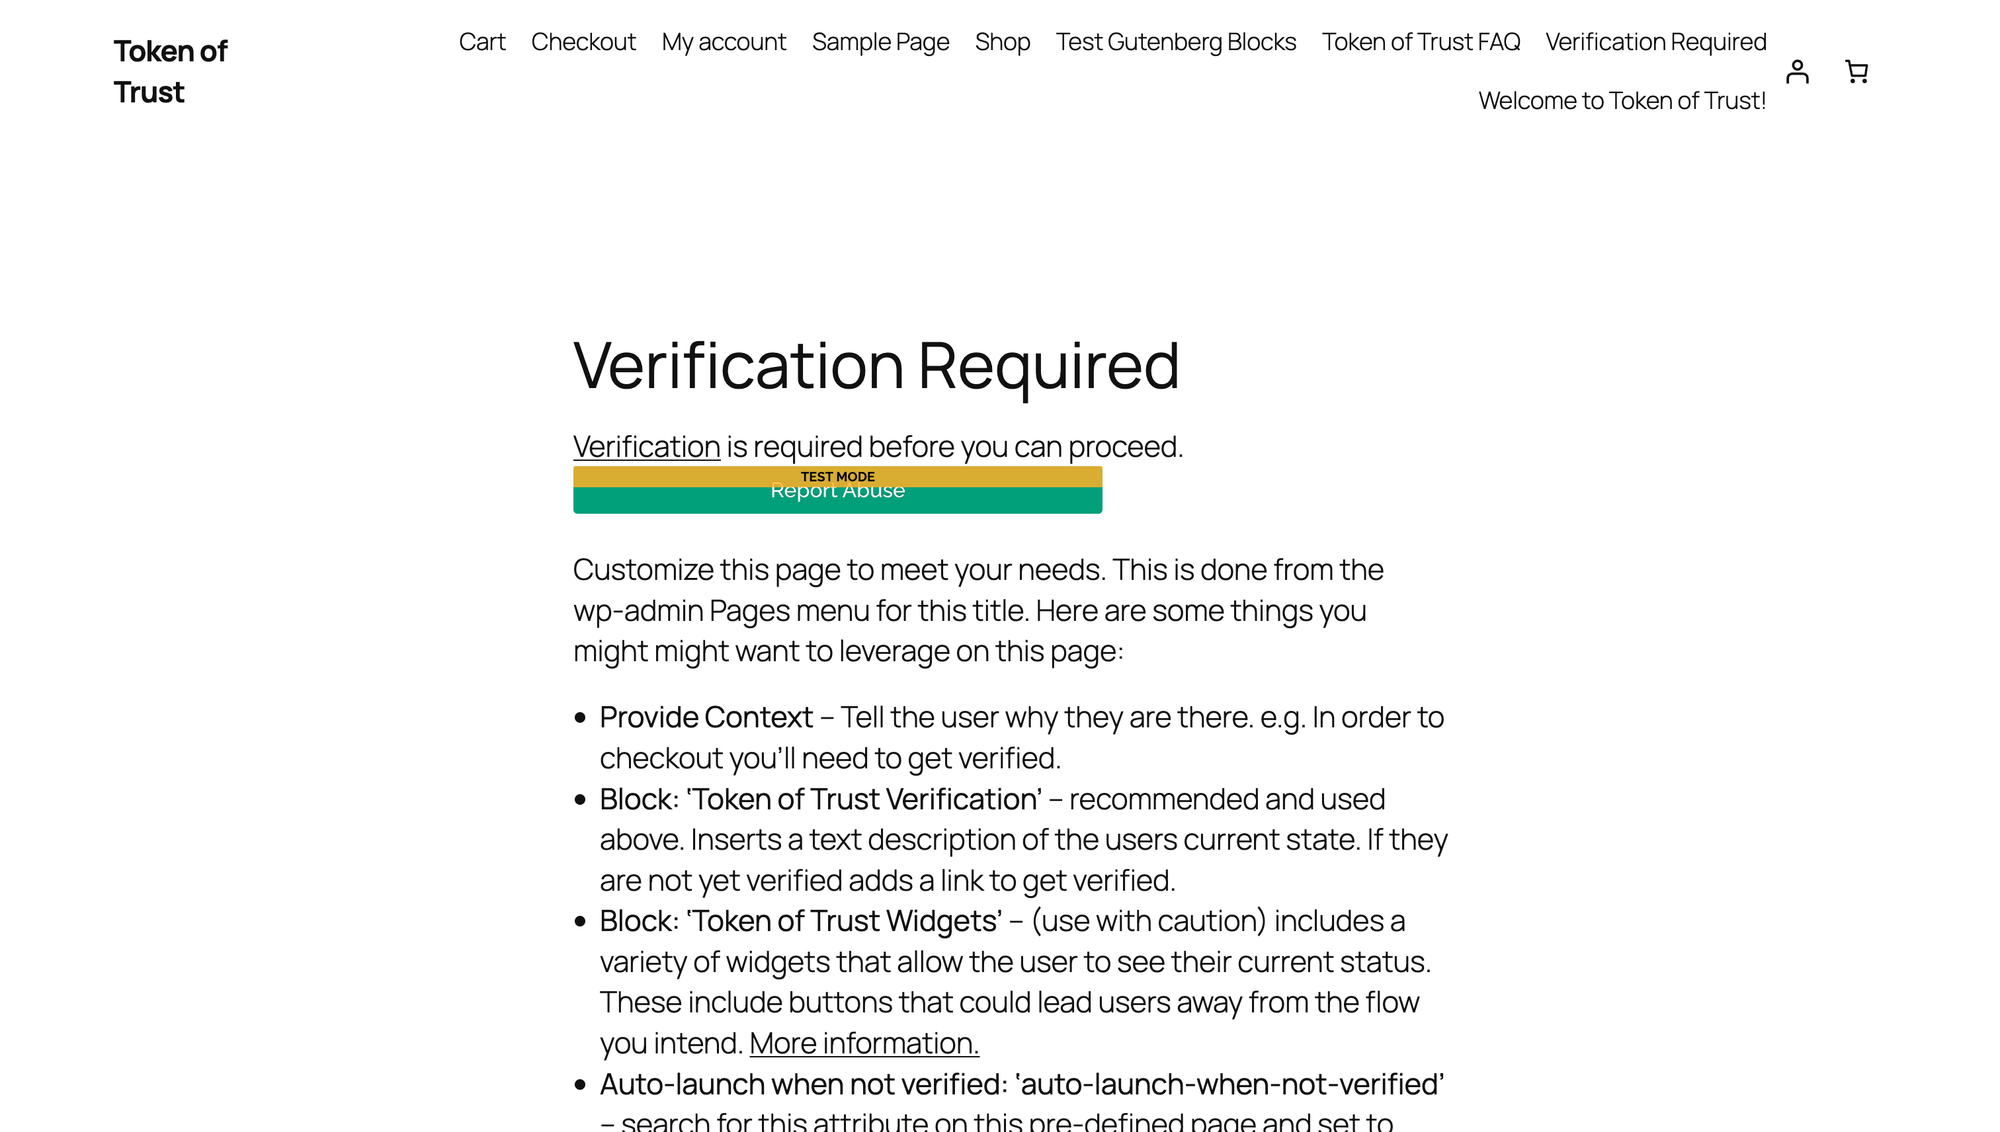Click the Verification Required page heading

pyautogui.click(x=876, y=365)
